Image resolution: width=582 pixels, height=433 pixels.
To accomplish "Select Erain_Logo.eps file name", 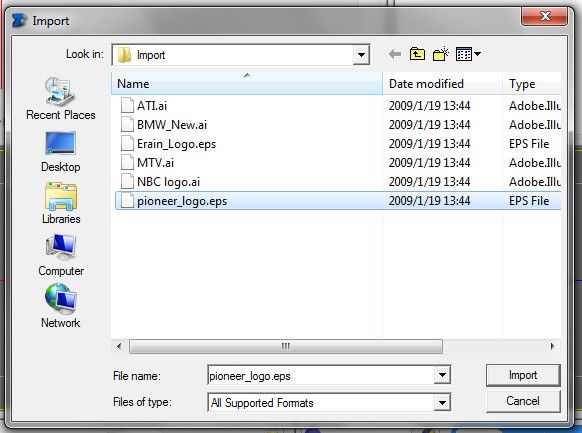I will (176, 144).
